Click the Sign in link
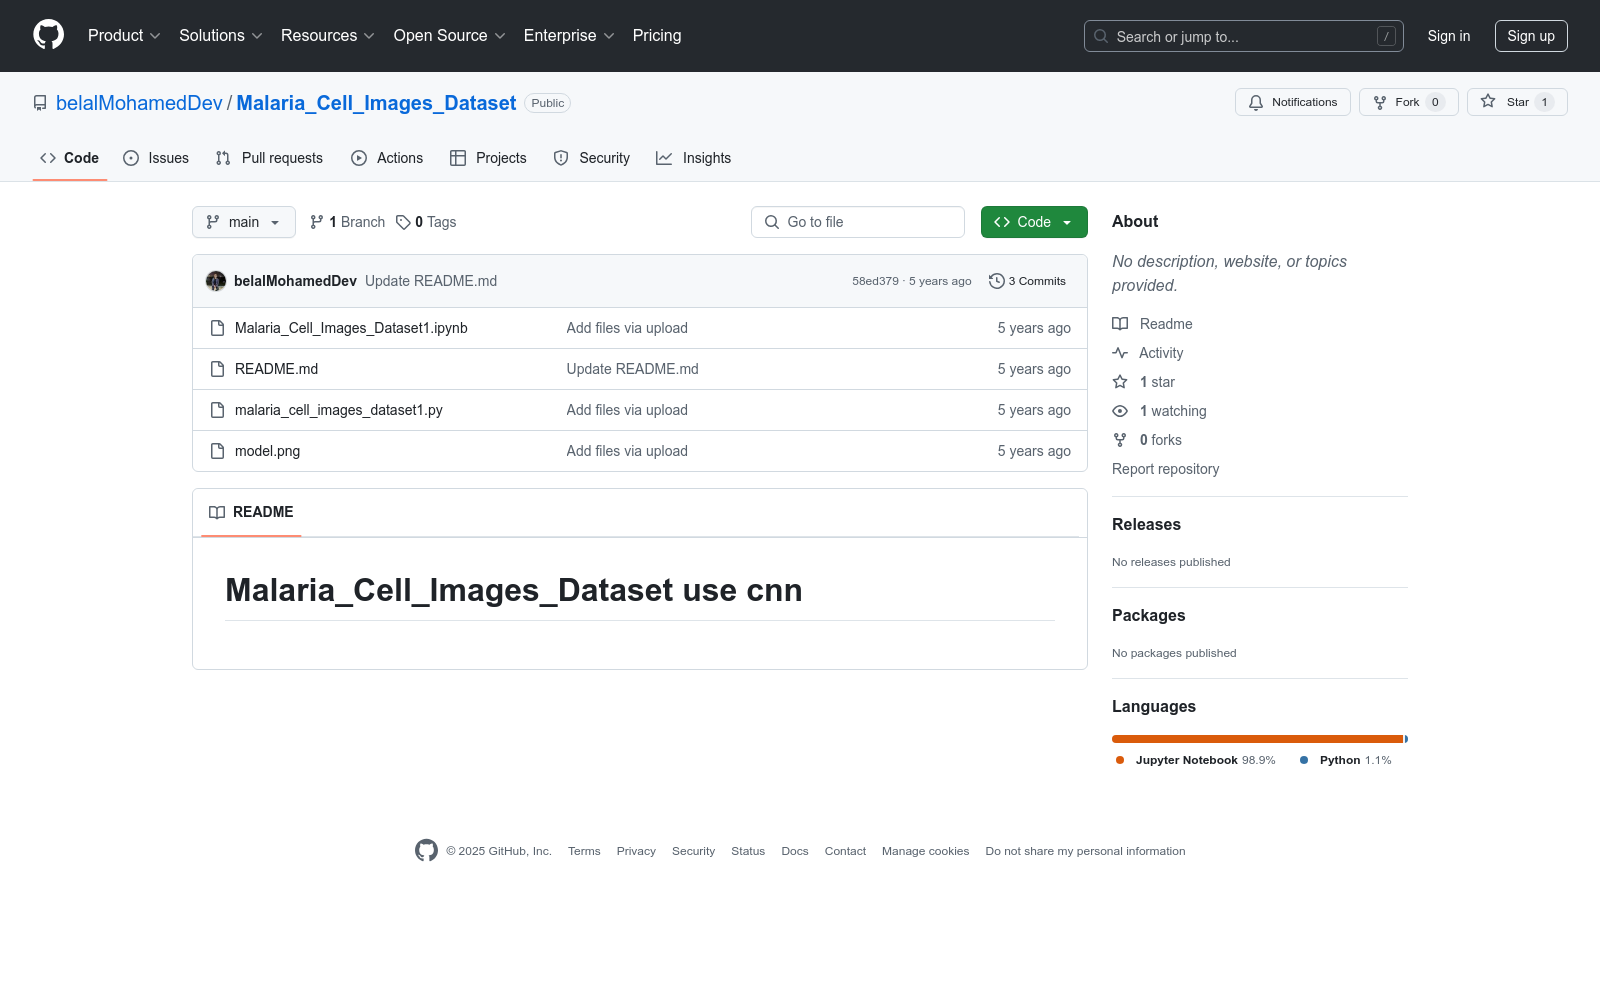1600x1000 pixels. click(1449, 36)
